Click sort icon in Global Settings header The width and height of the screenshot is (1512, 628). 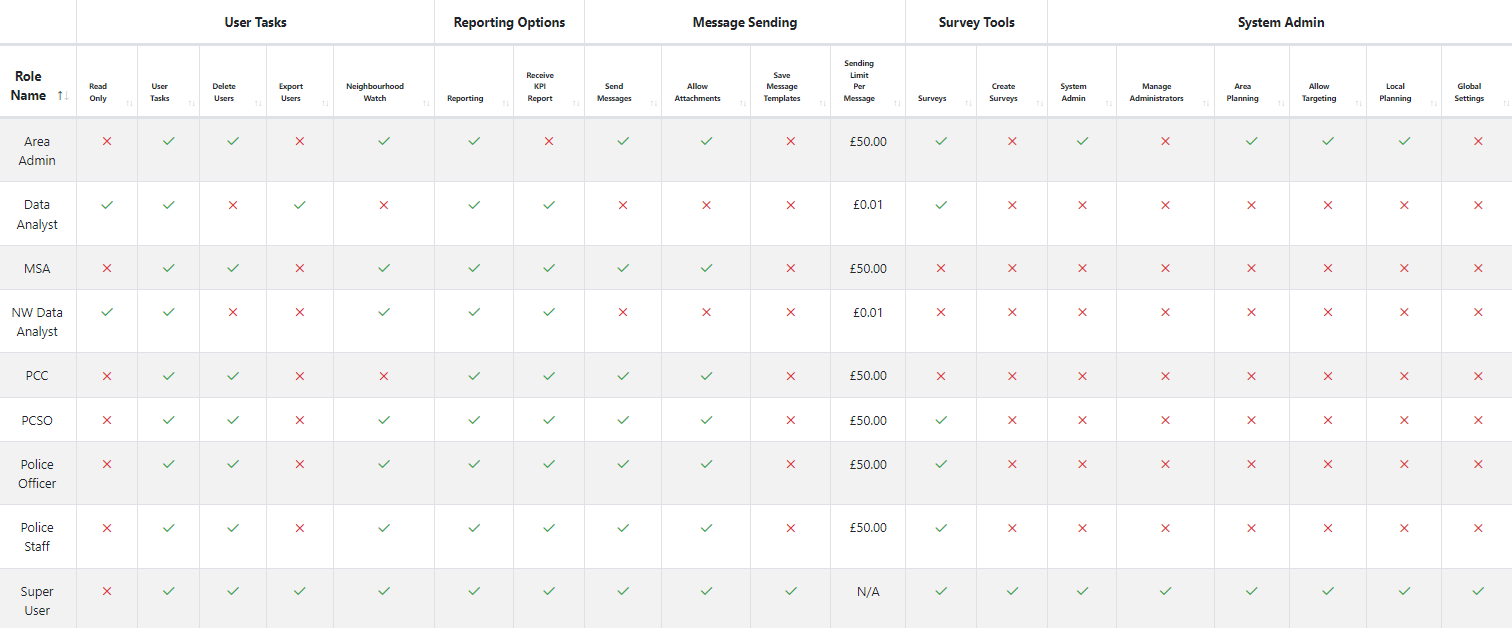click(x=1503, y=103)
